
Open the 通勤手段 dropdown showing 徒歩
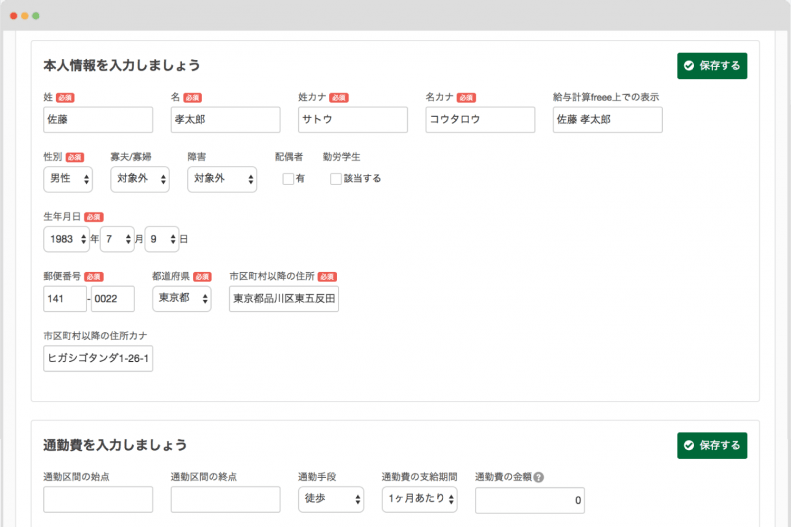(331, 499)
